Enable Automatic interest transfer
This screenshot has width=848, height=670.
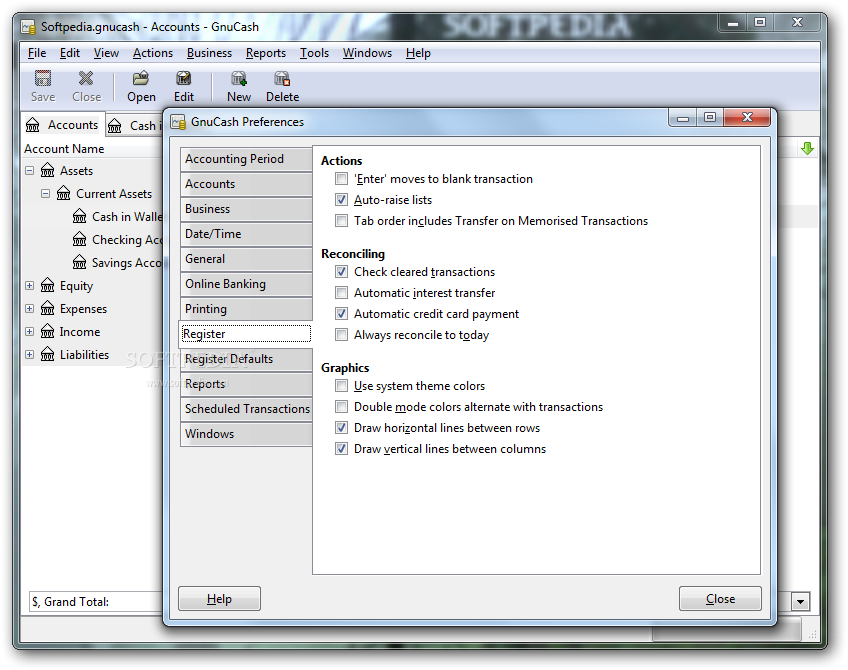click(x=341, y=293)
